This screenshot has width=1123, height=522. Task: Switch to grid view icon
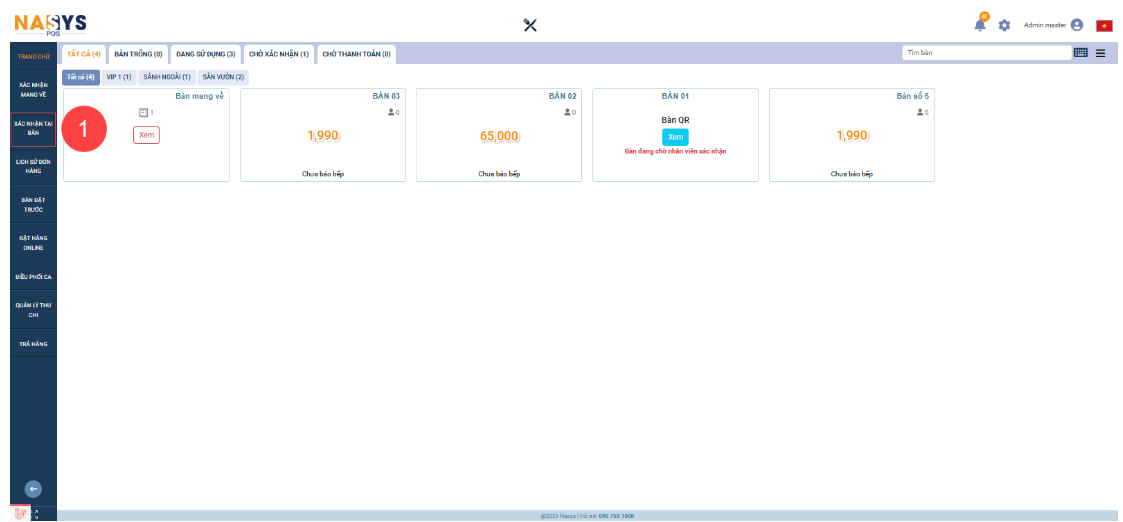(x=1080, y=53)
